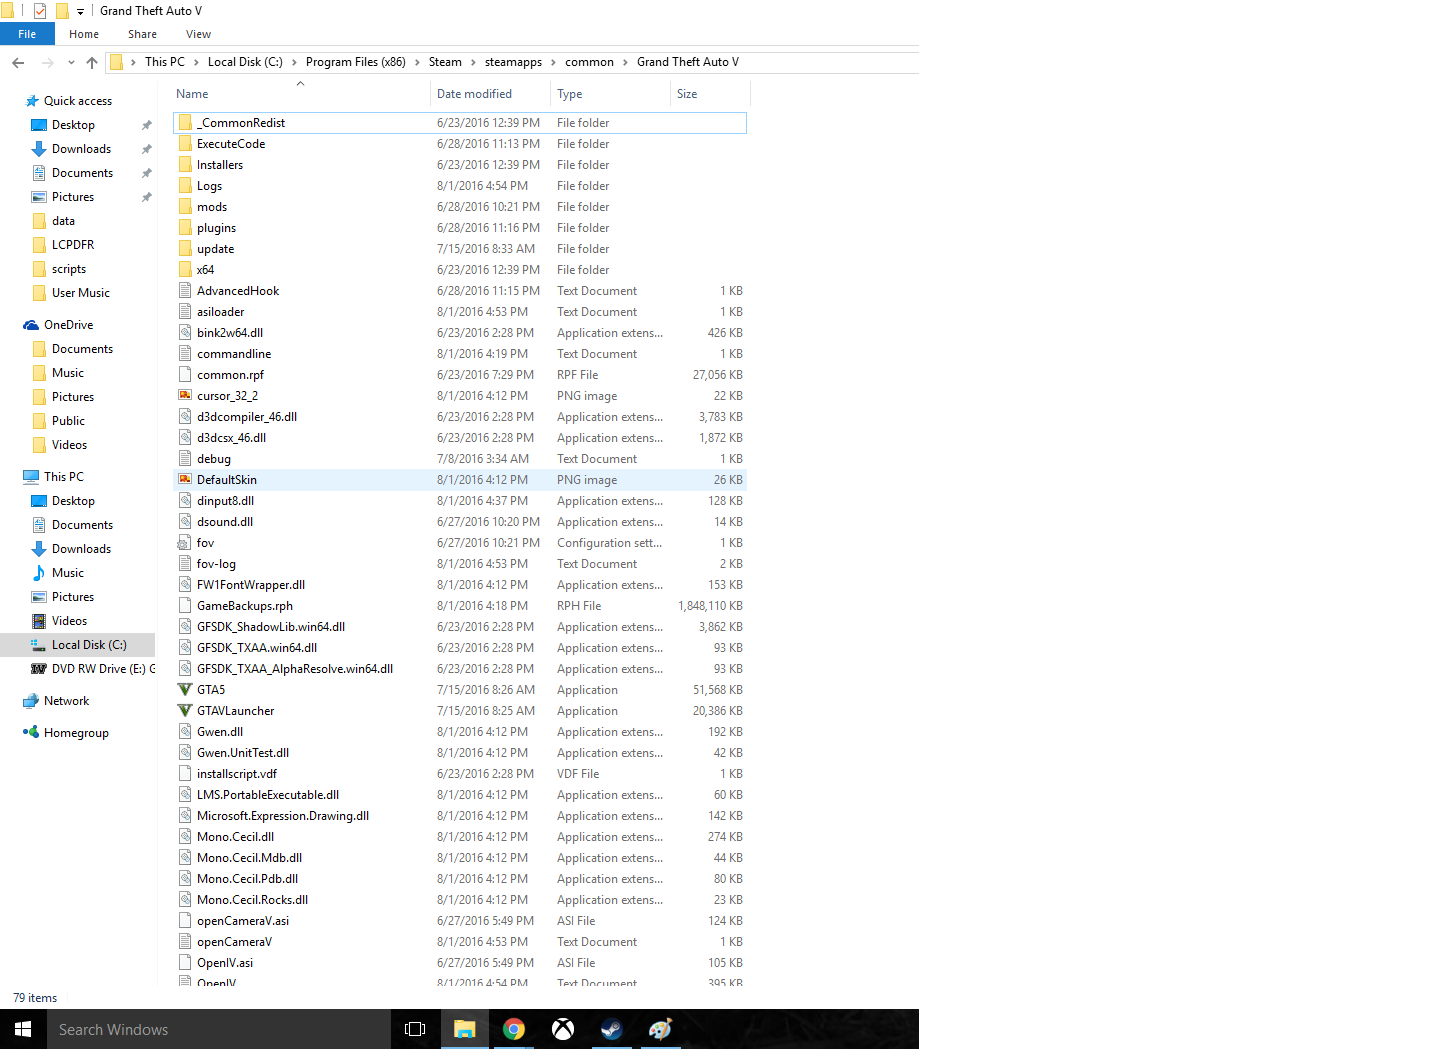Open User Music in Quick access
Screen dimensions: 1434x1049
pos(81,293)
